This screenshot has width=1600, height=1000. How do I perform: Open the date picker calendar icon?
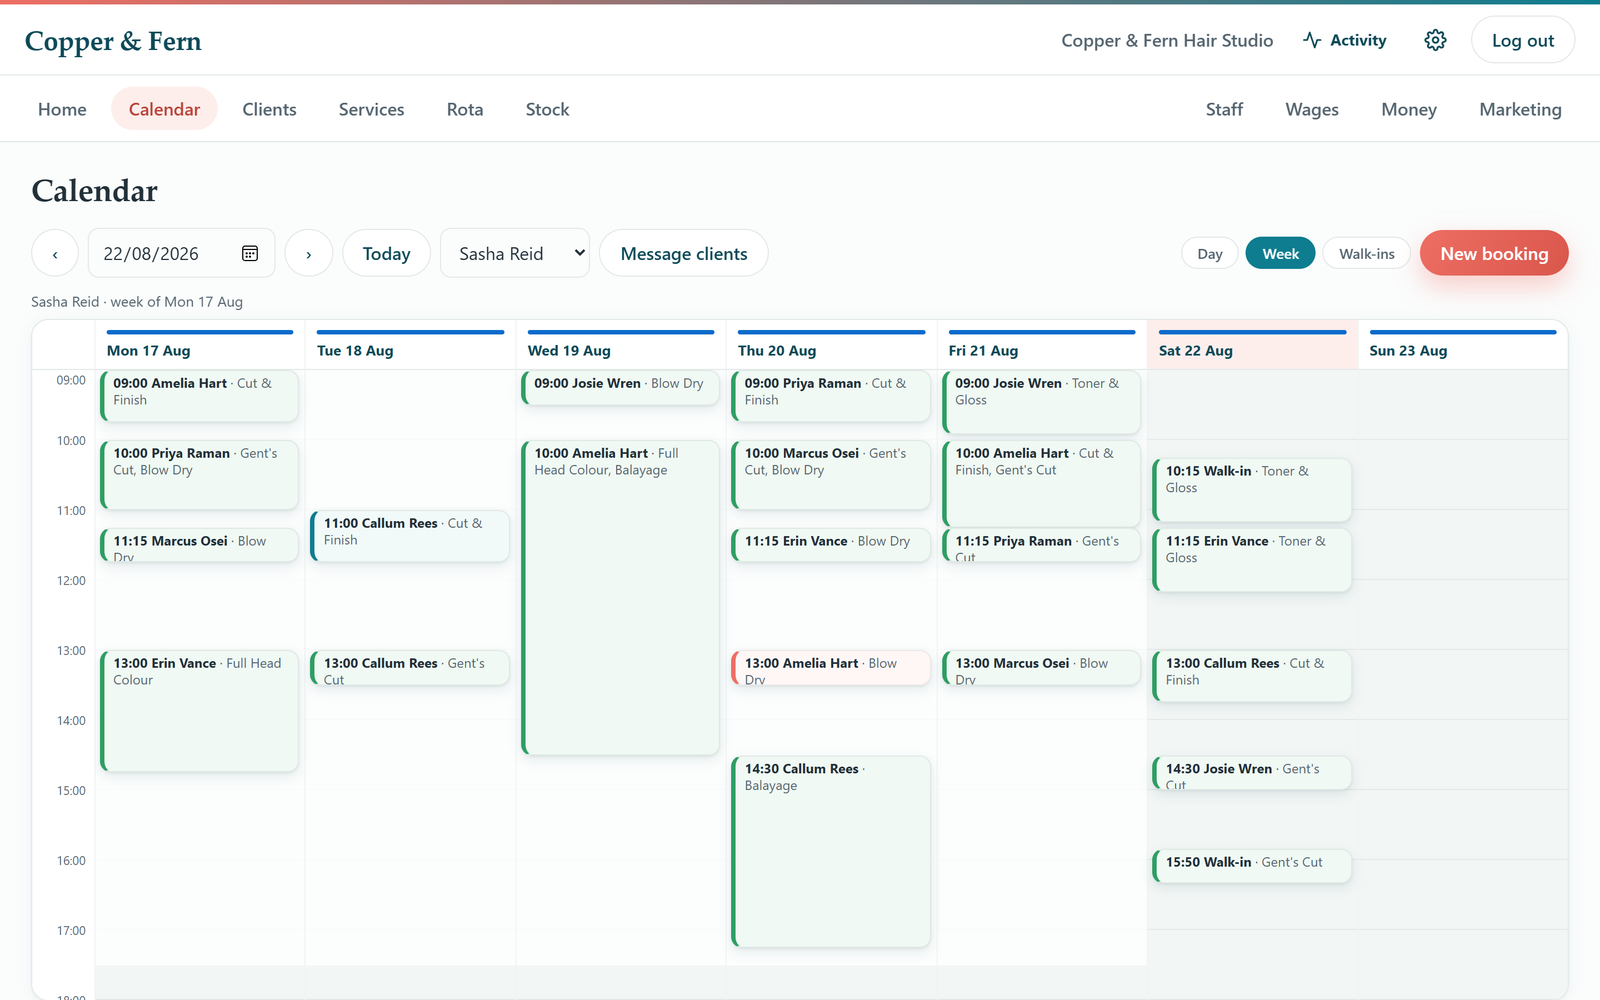coord(250,253)
